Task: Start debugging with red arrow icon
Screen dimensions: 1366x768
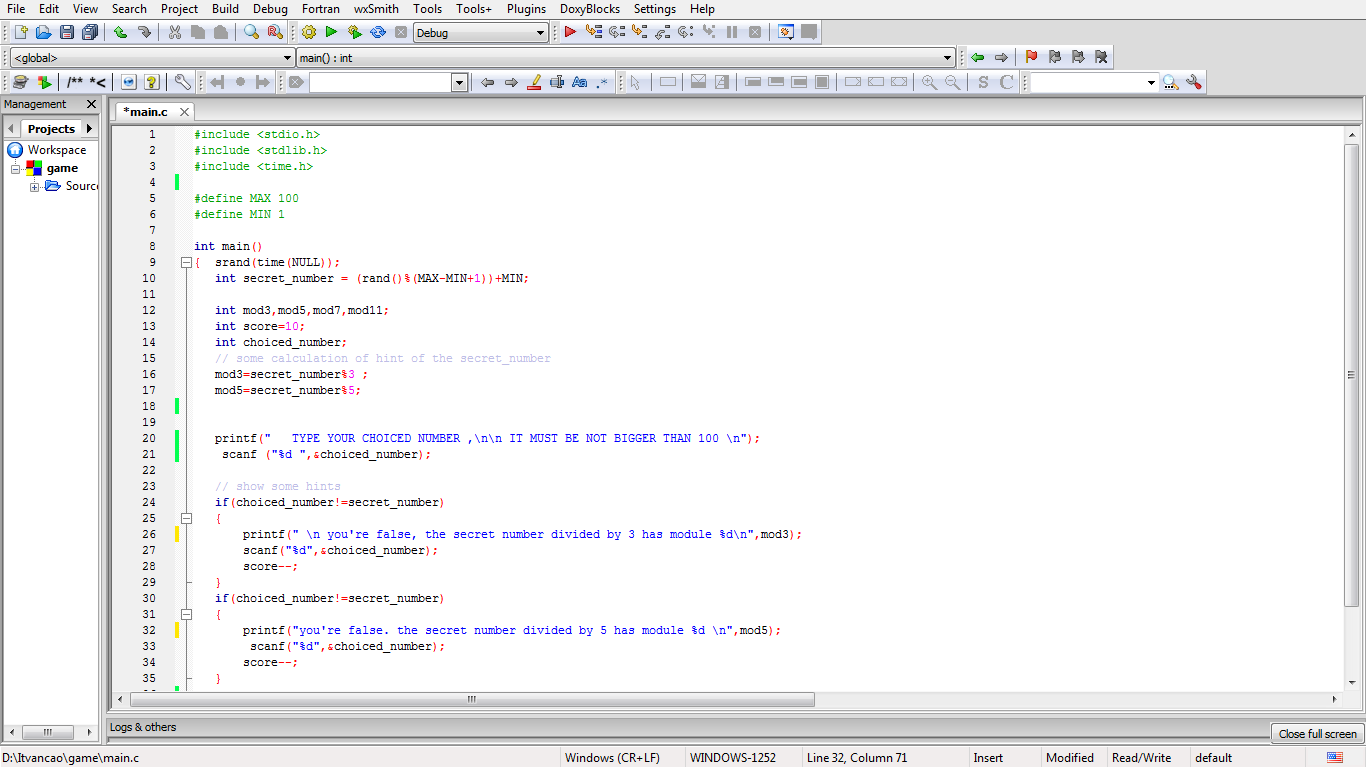Action: tap(570, 32)
